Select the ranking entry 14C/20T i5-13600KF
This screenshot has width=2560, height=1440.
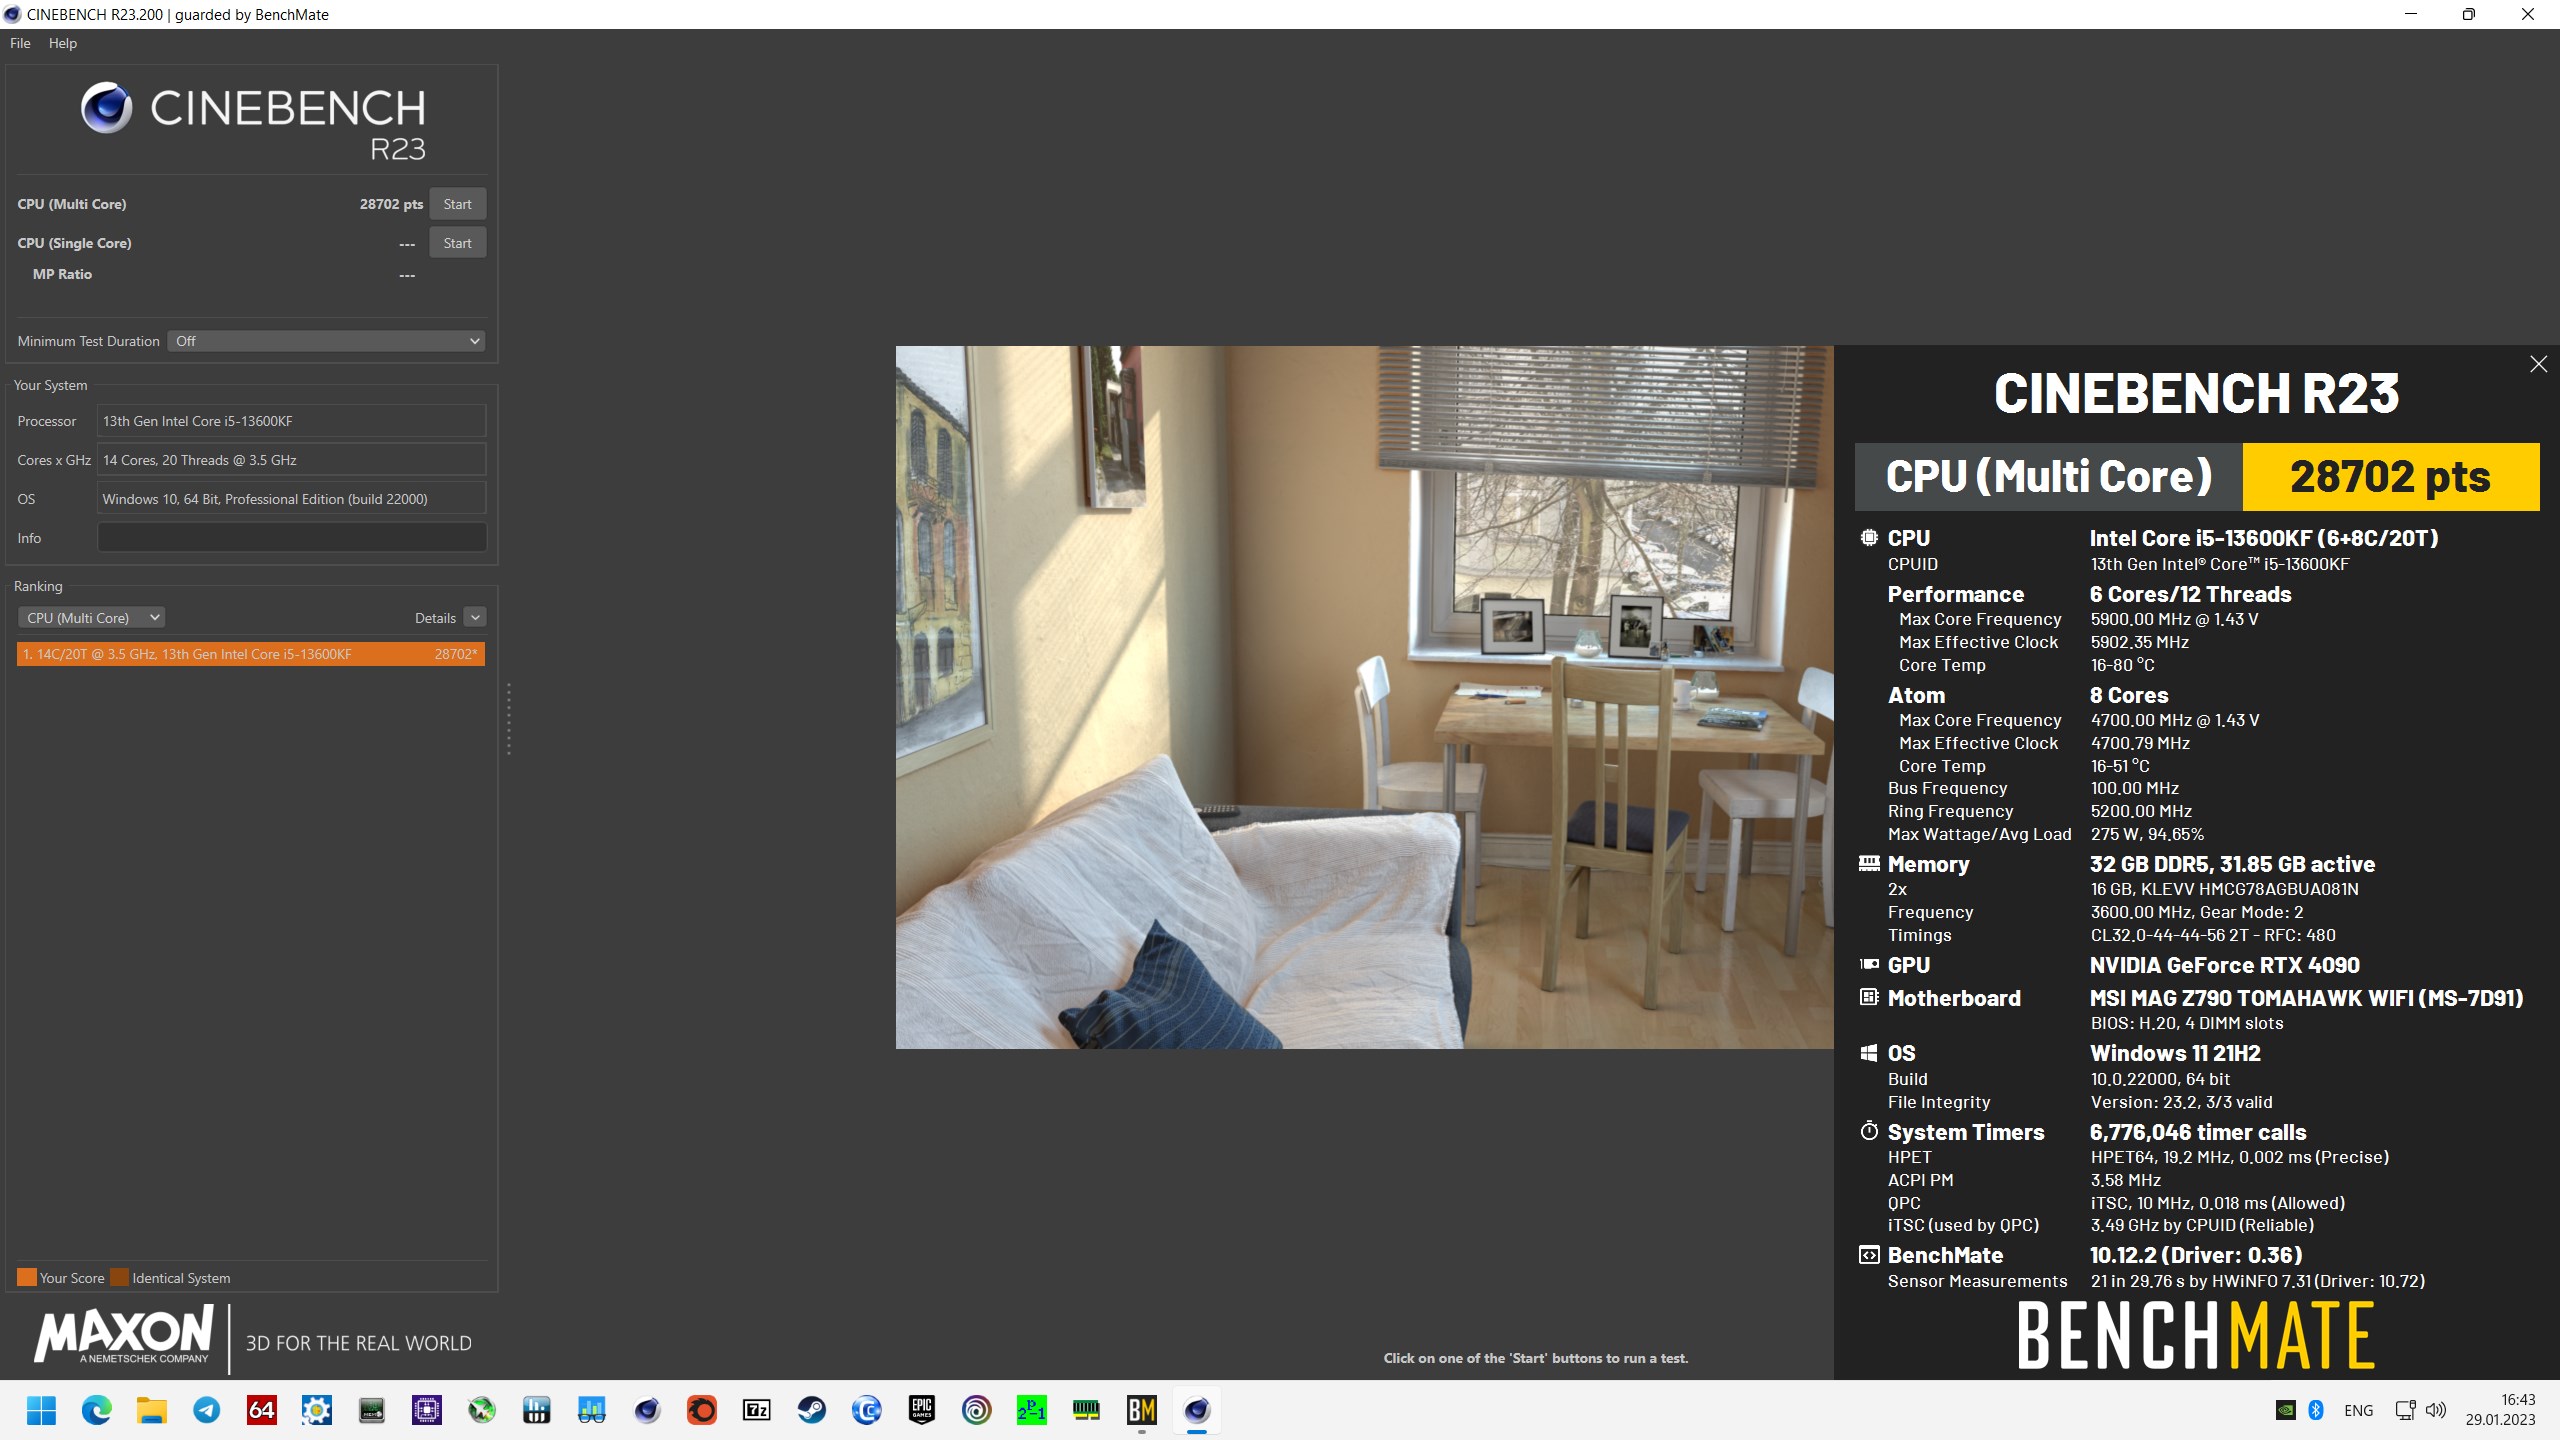[x=251, y=654]
